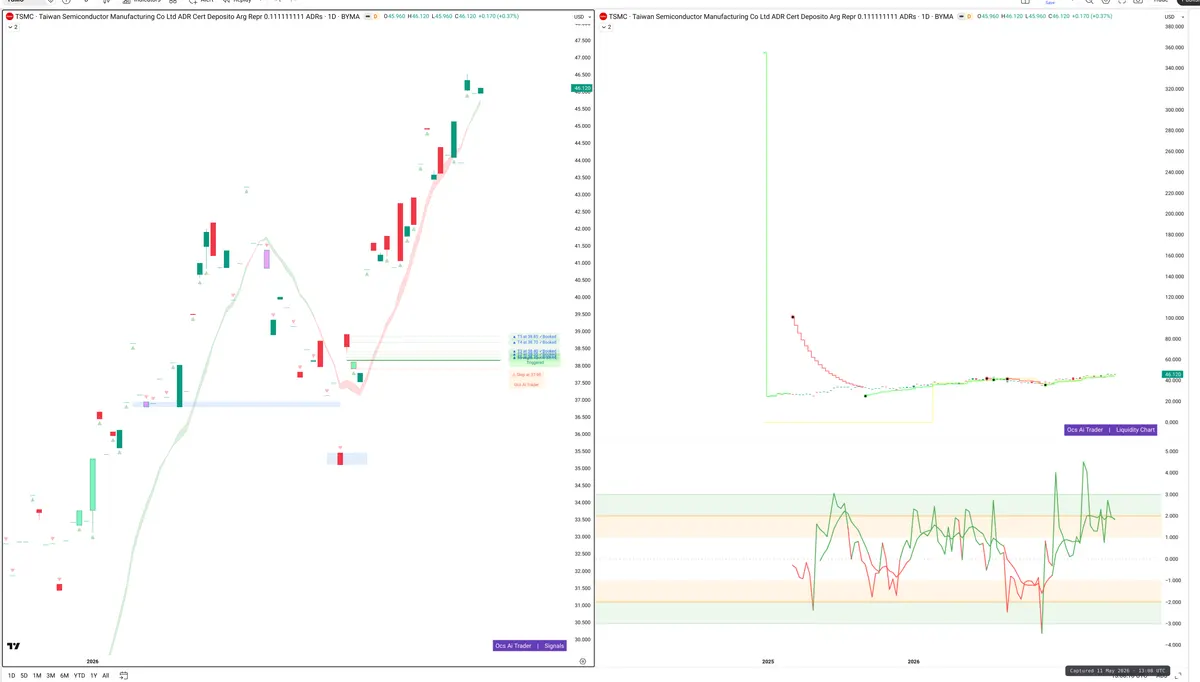The width and height of the screenshot is (1200, 682).
Task: Select the 1Y time range
Action: (94, 676)
